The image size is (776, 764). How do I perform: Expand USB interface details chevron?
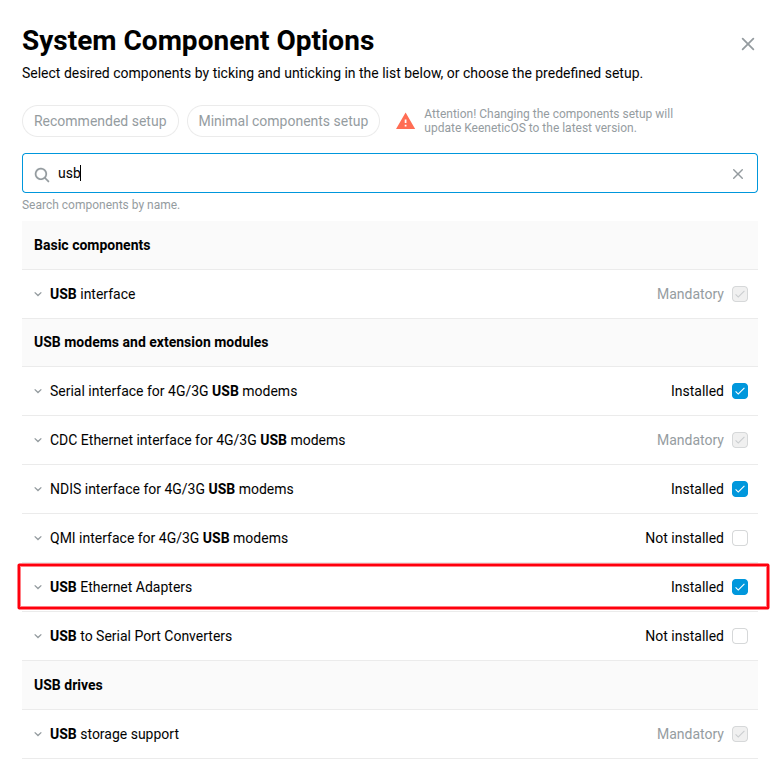(x=38, y=294)
